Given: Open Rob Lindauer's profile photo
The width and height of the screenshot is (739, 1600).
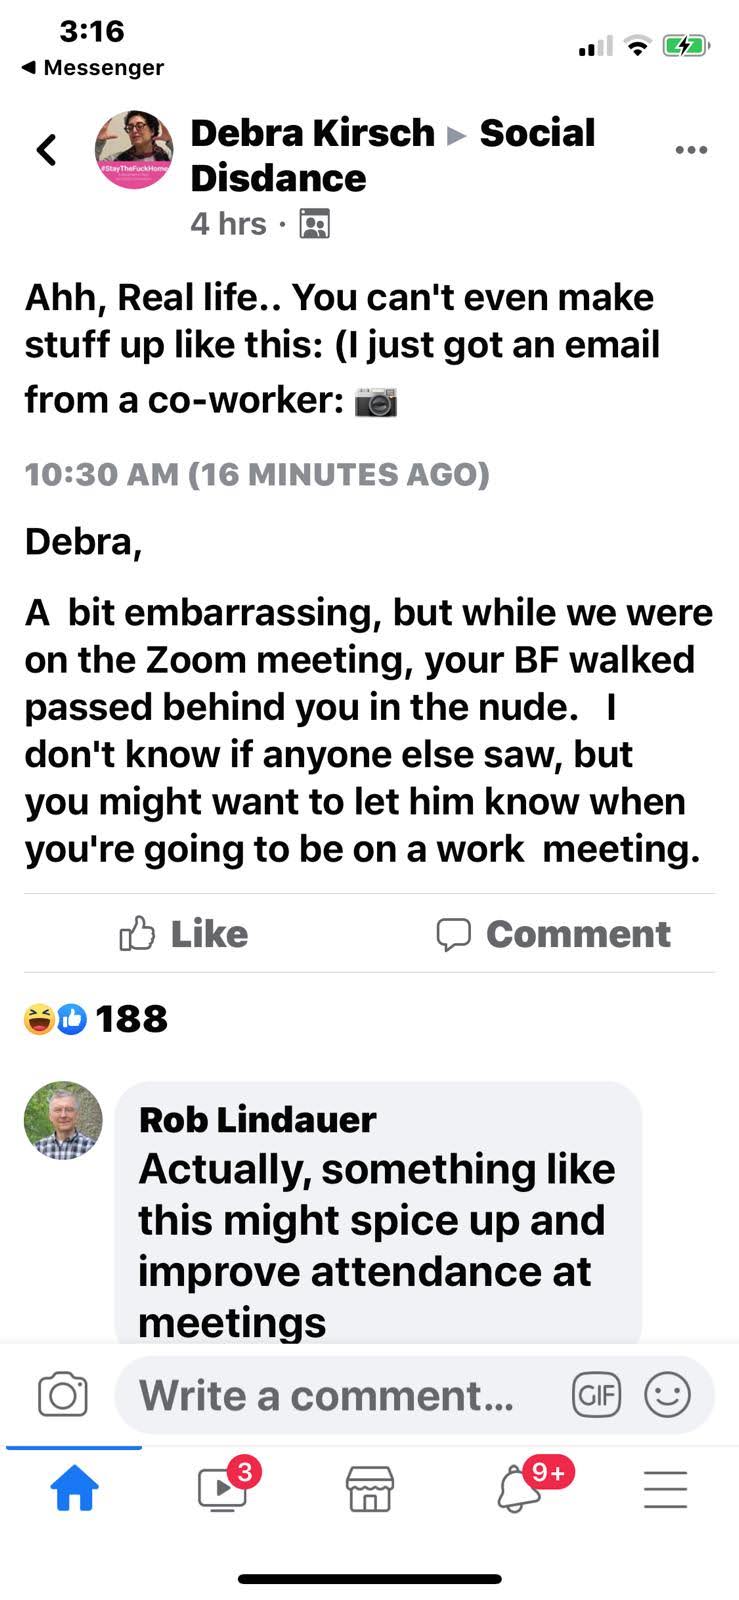Looking at the screenshot, I should tap(63, 1120).
